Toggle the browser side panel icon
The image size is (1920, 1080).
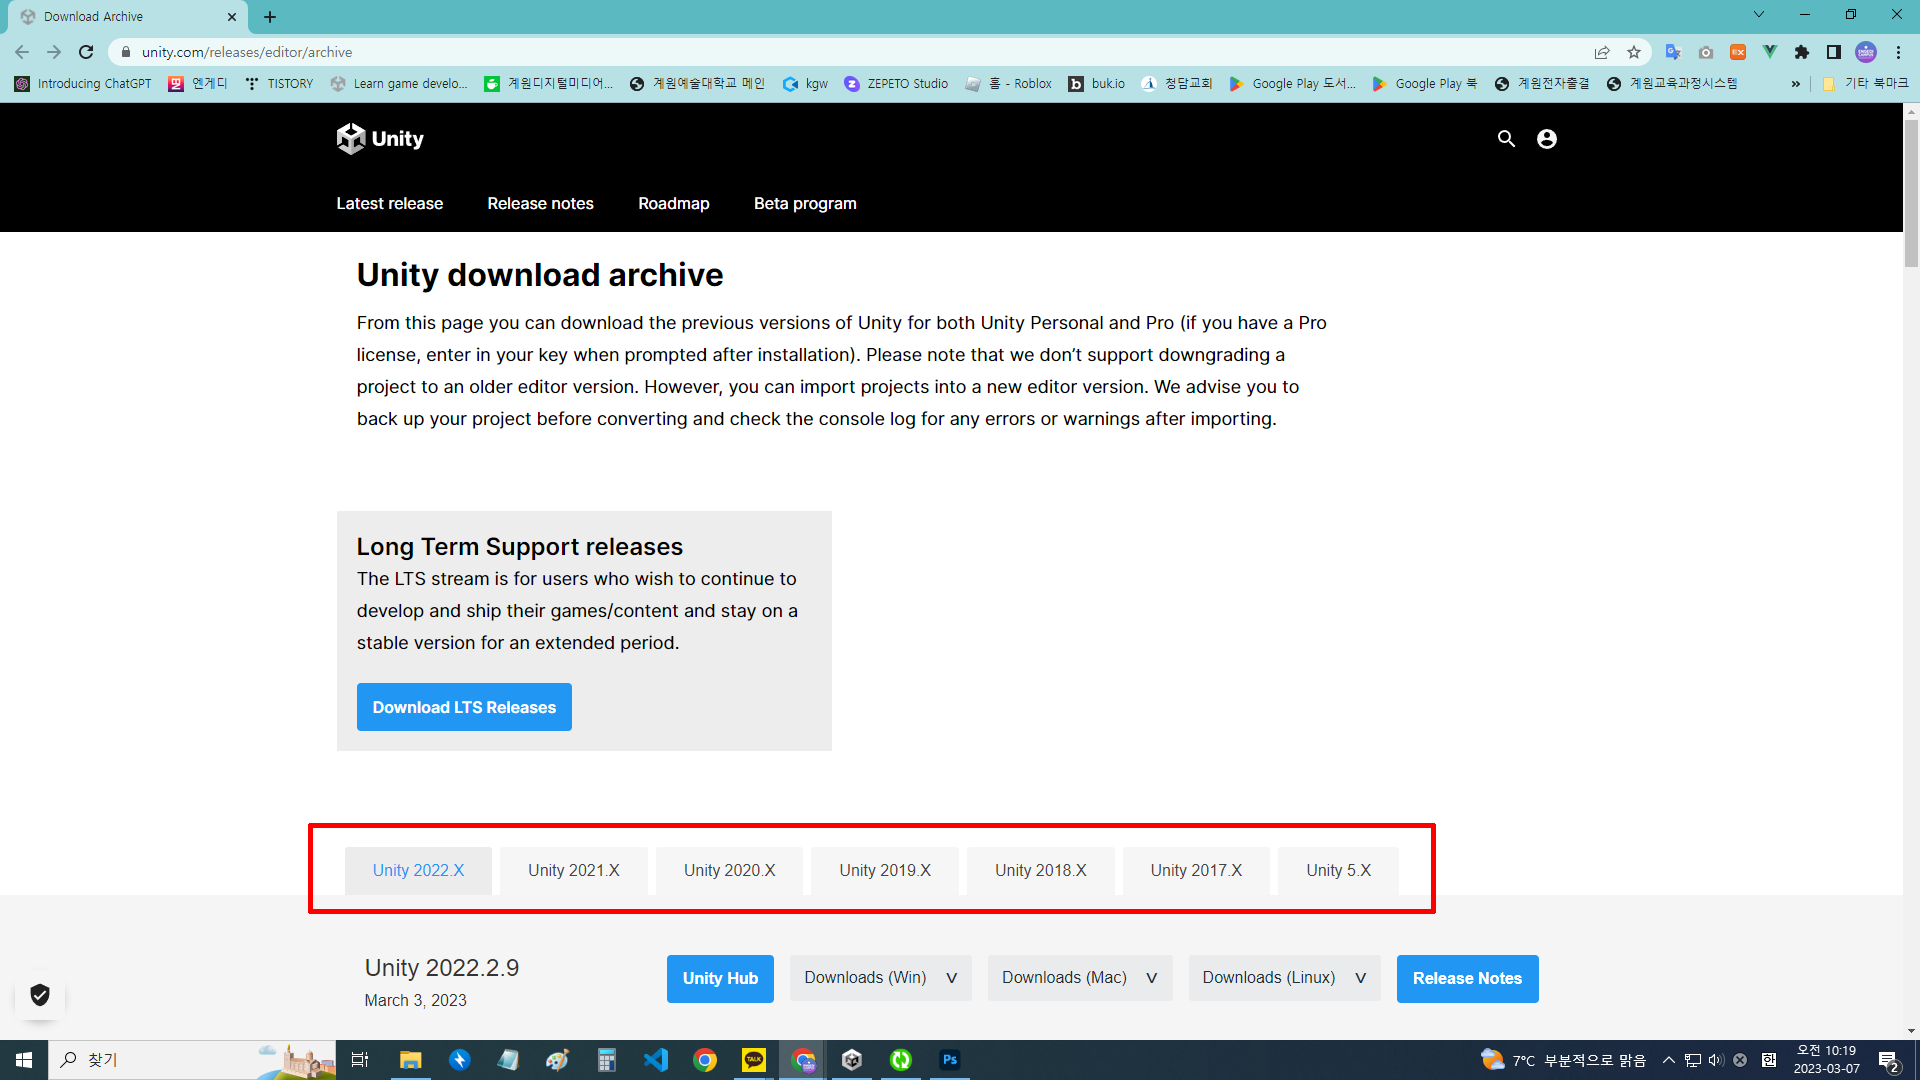(x=1834, y=52)
